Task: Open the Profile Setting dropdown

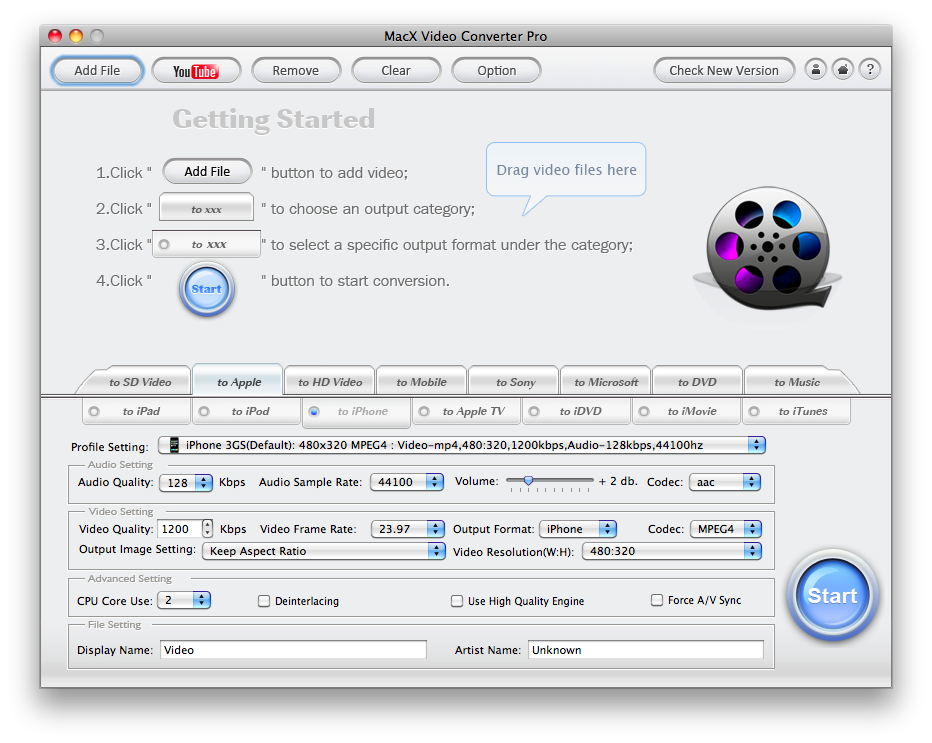Action: [461, 445]
